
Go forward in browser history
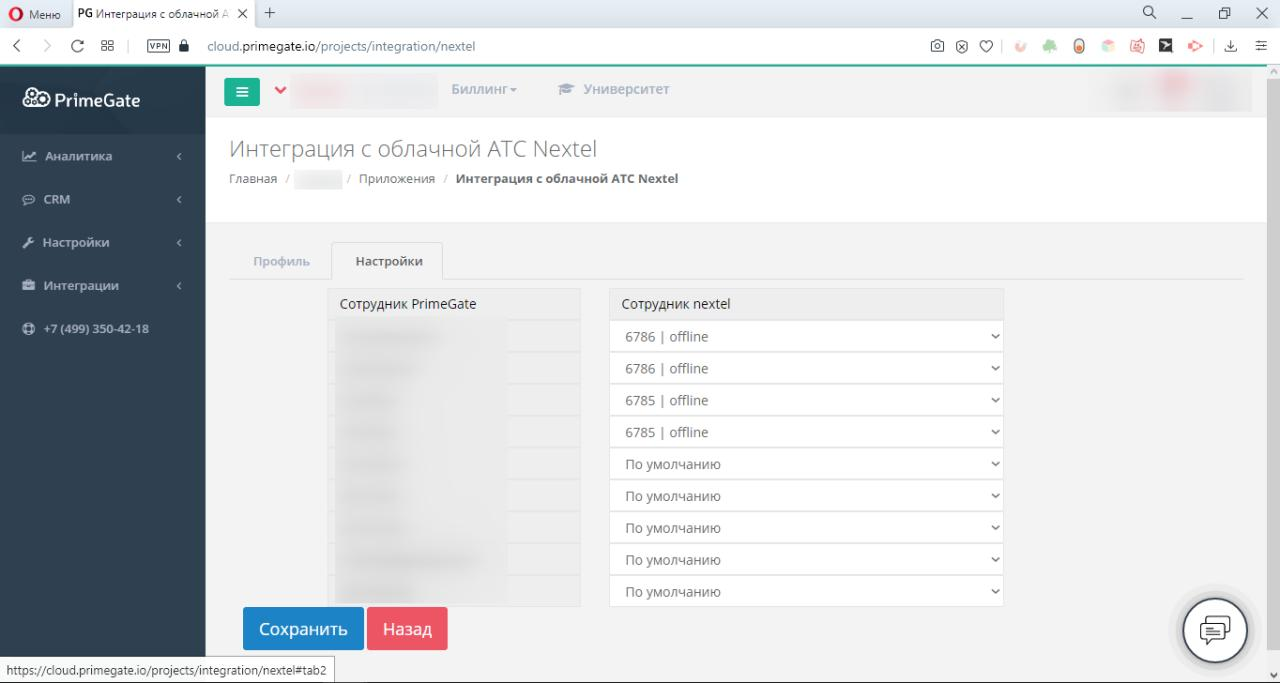click(x=46, y=45)
